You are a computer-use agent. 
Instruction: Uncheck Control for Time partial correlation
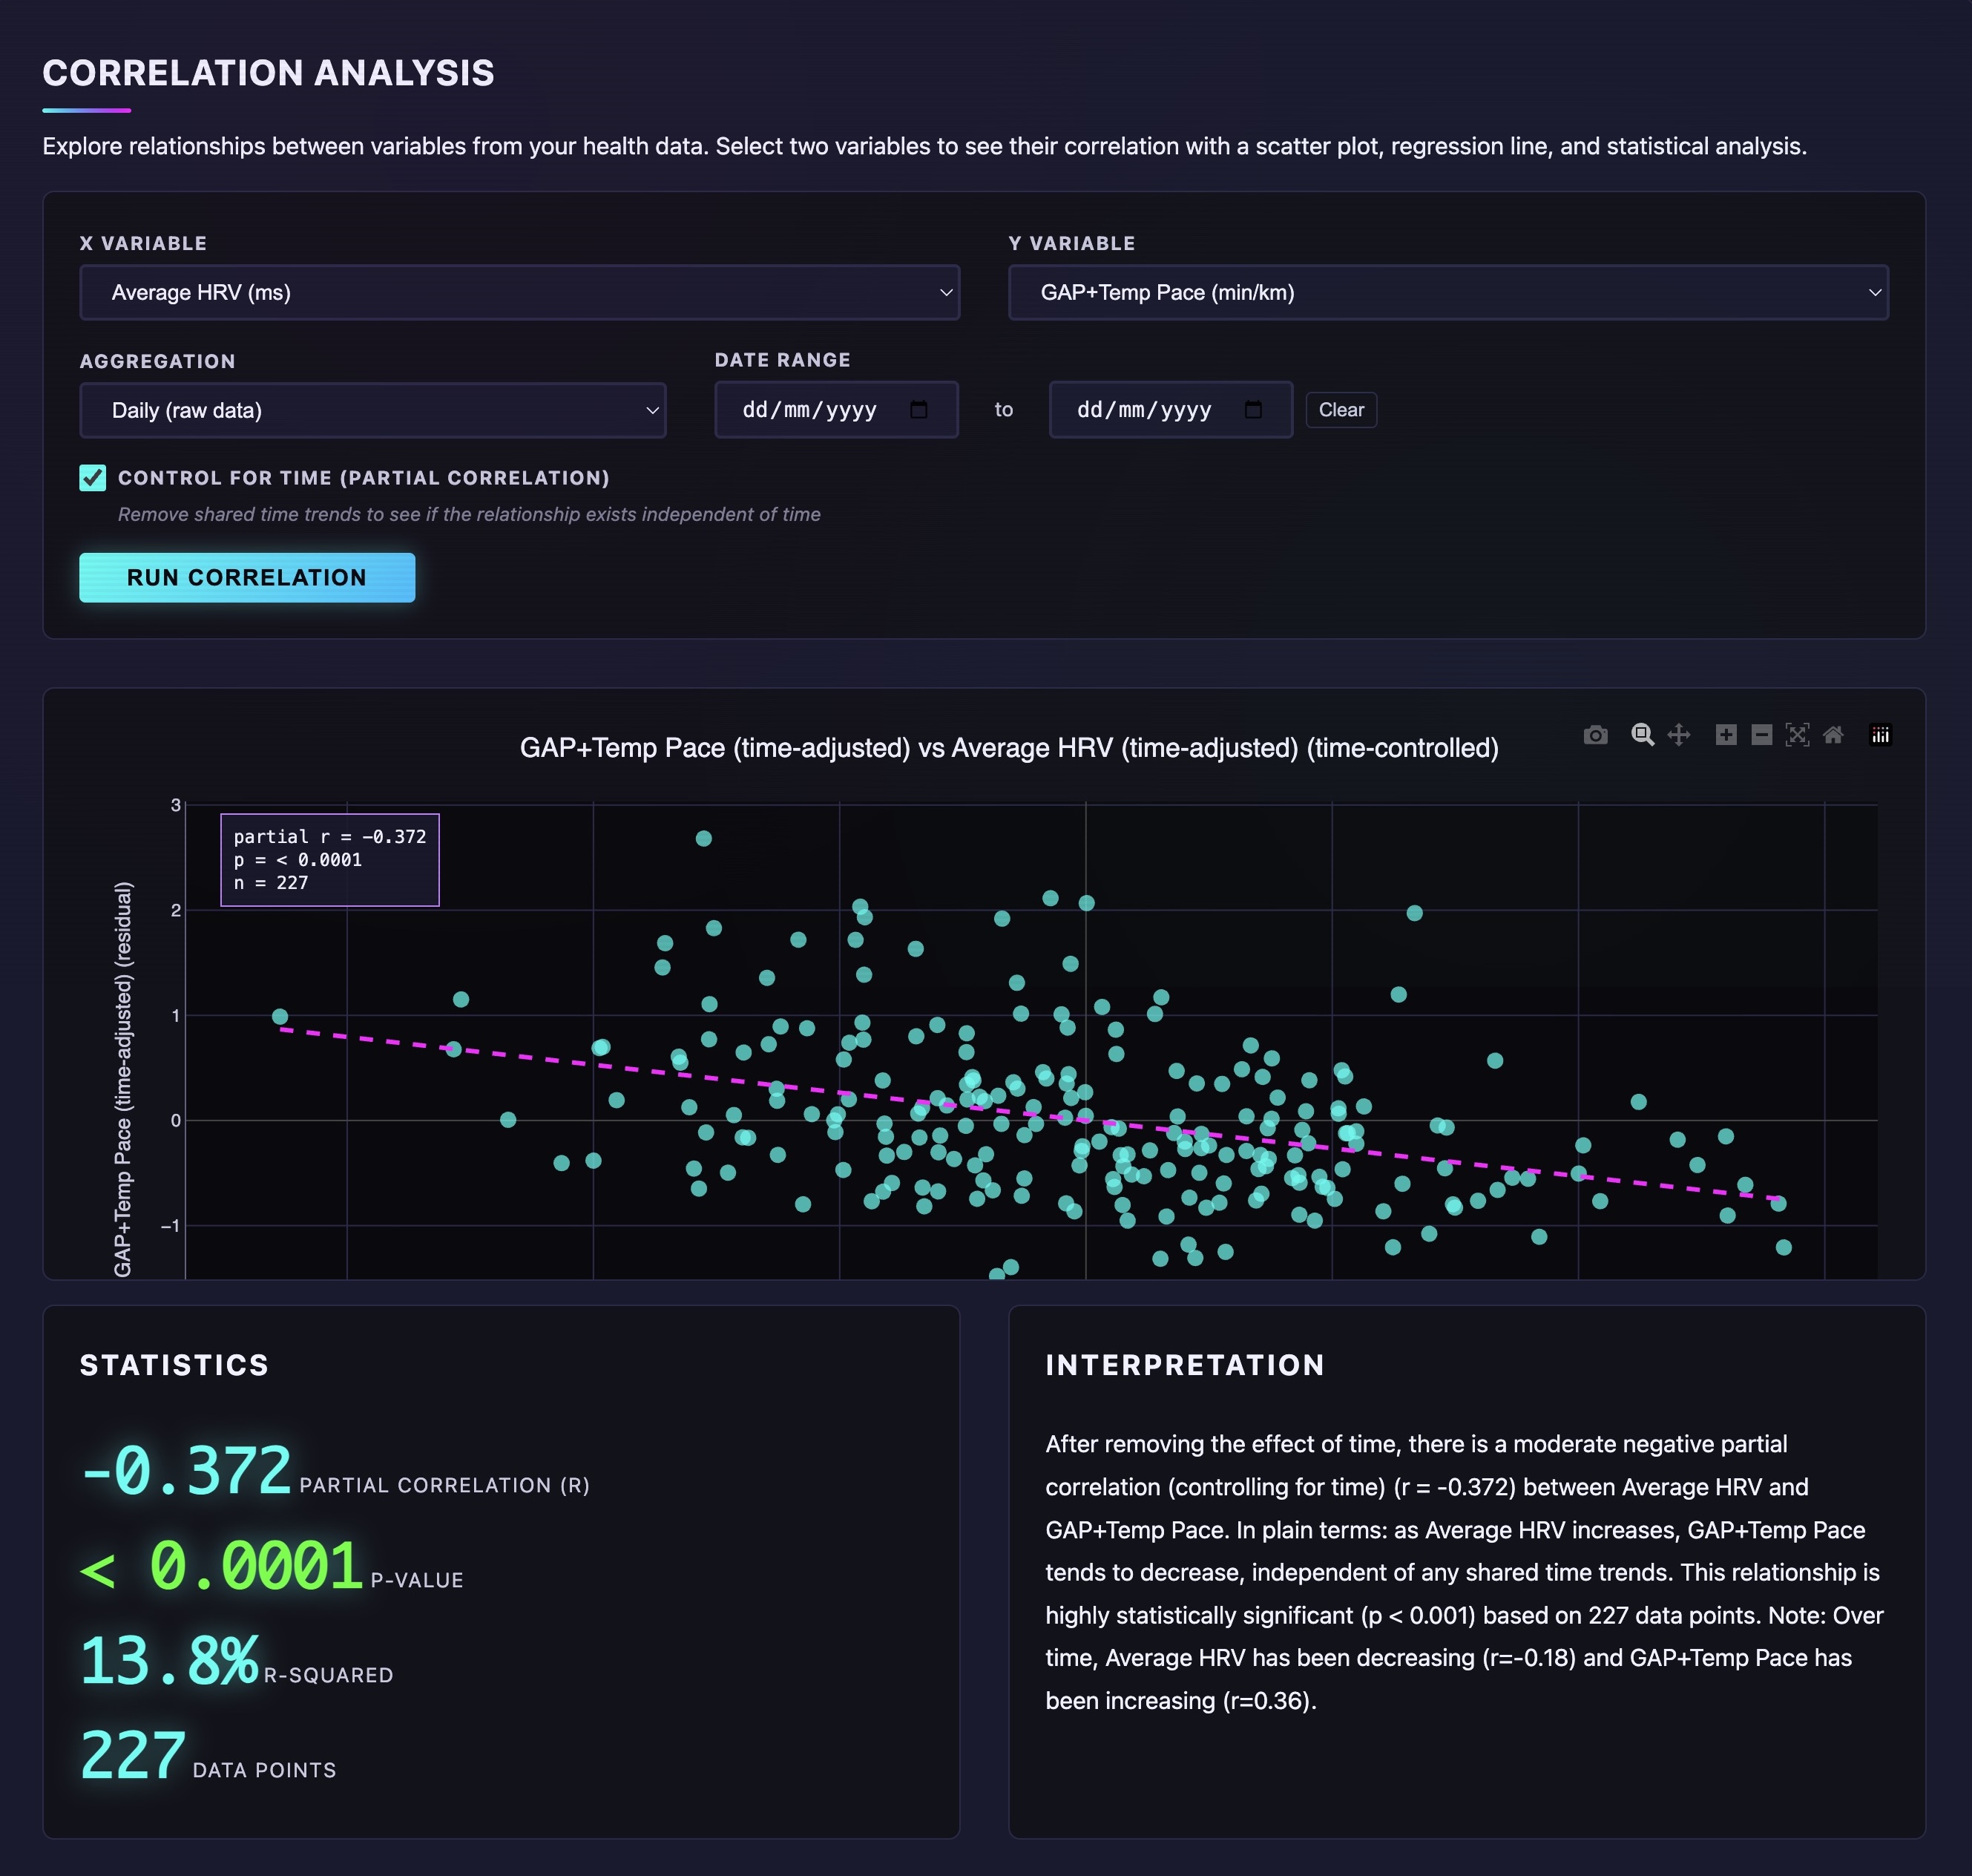click(92, 478)
